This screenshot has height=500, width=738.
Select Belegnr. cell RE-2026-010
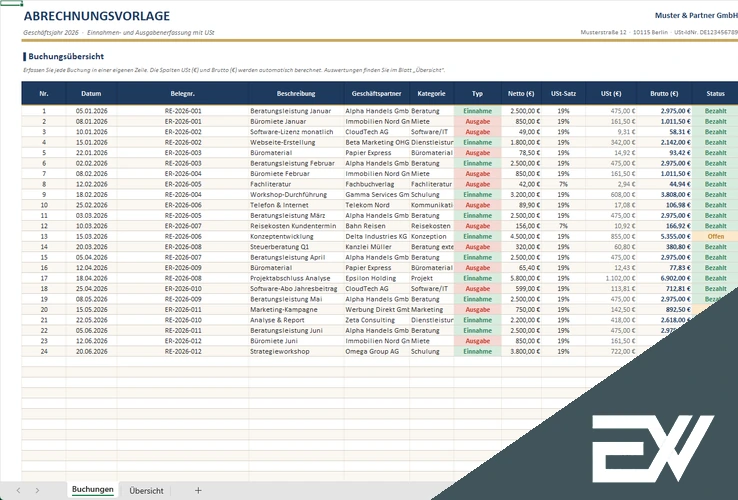183,320
